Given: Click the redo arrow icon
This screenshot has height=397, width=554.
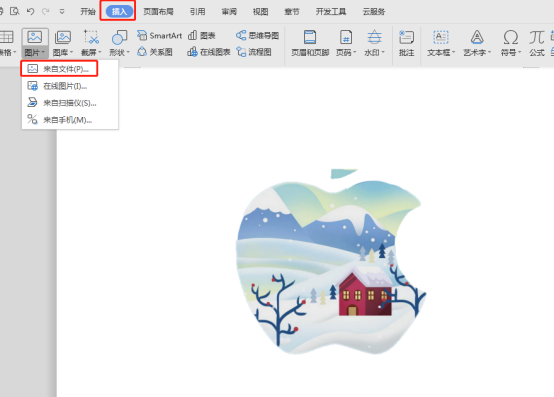Looking at the screenshot, I should 46,11.
